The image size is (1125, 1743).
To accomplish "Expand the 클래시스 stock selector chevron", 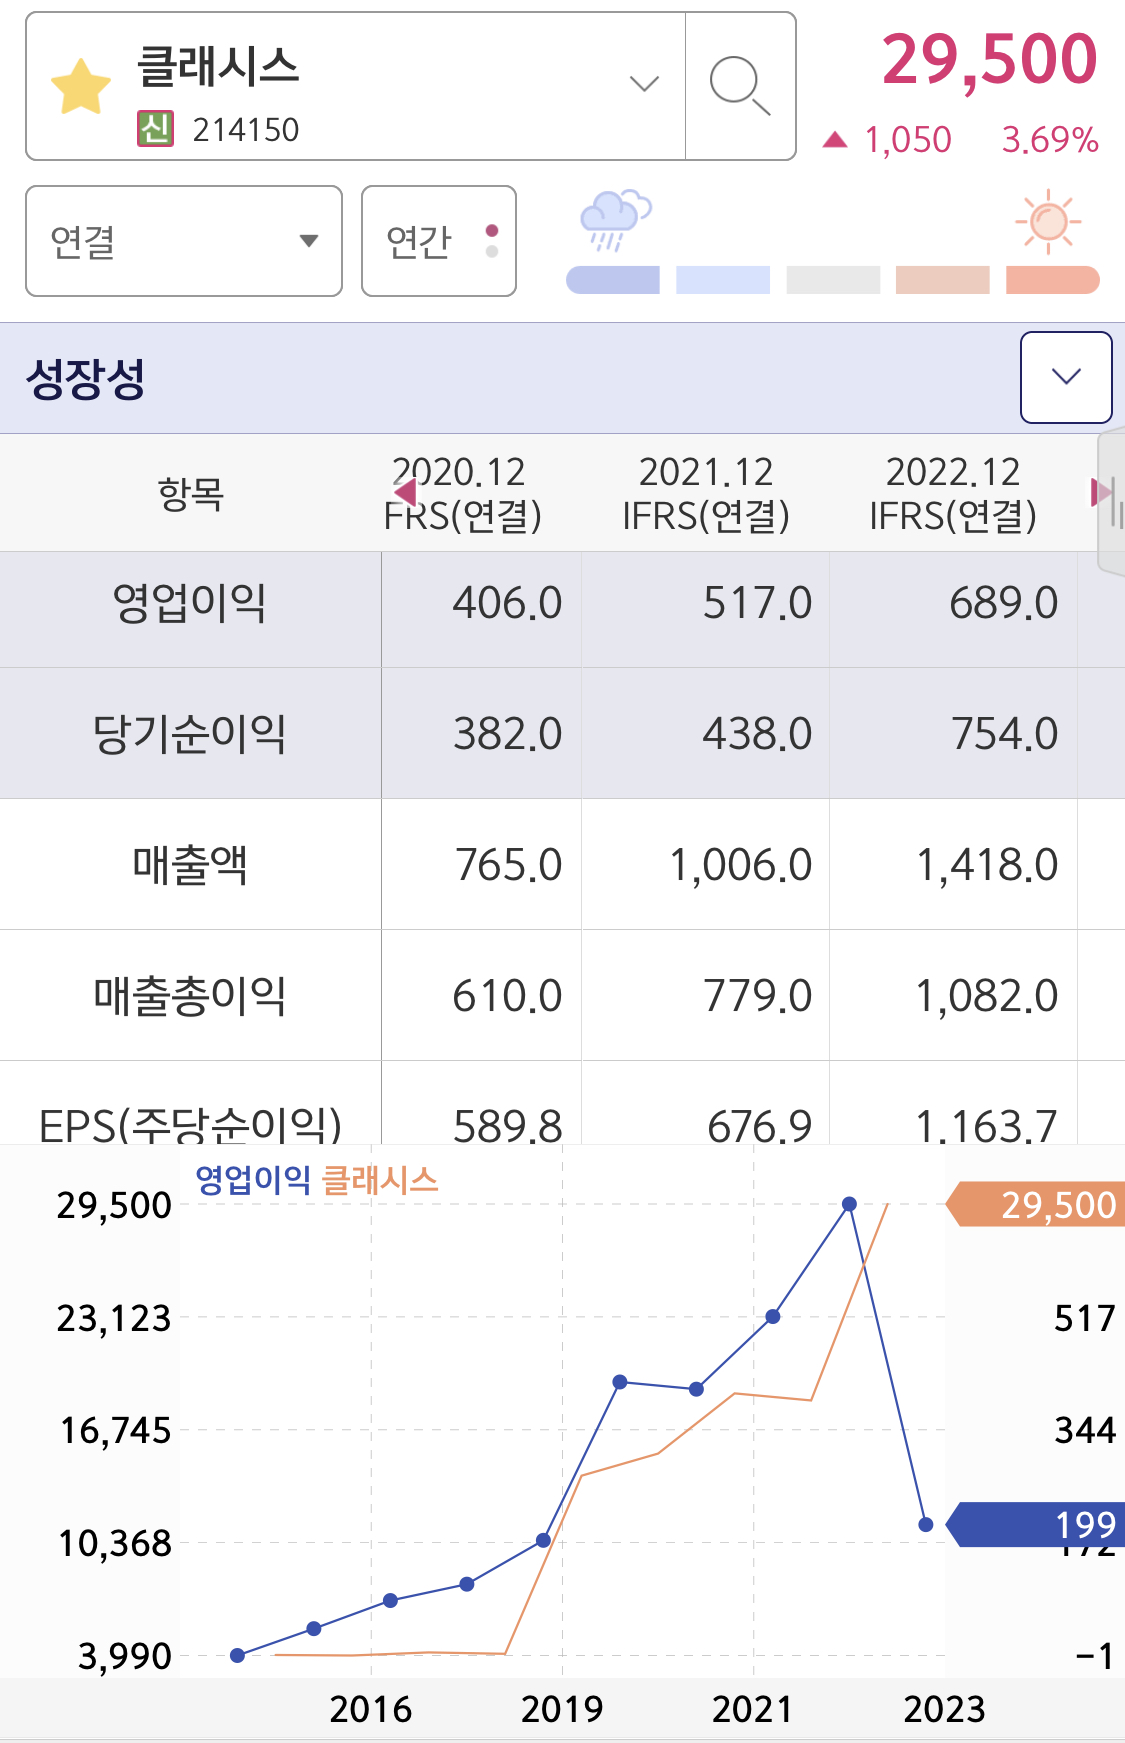I will click(x=644, y=84).
